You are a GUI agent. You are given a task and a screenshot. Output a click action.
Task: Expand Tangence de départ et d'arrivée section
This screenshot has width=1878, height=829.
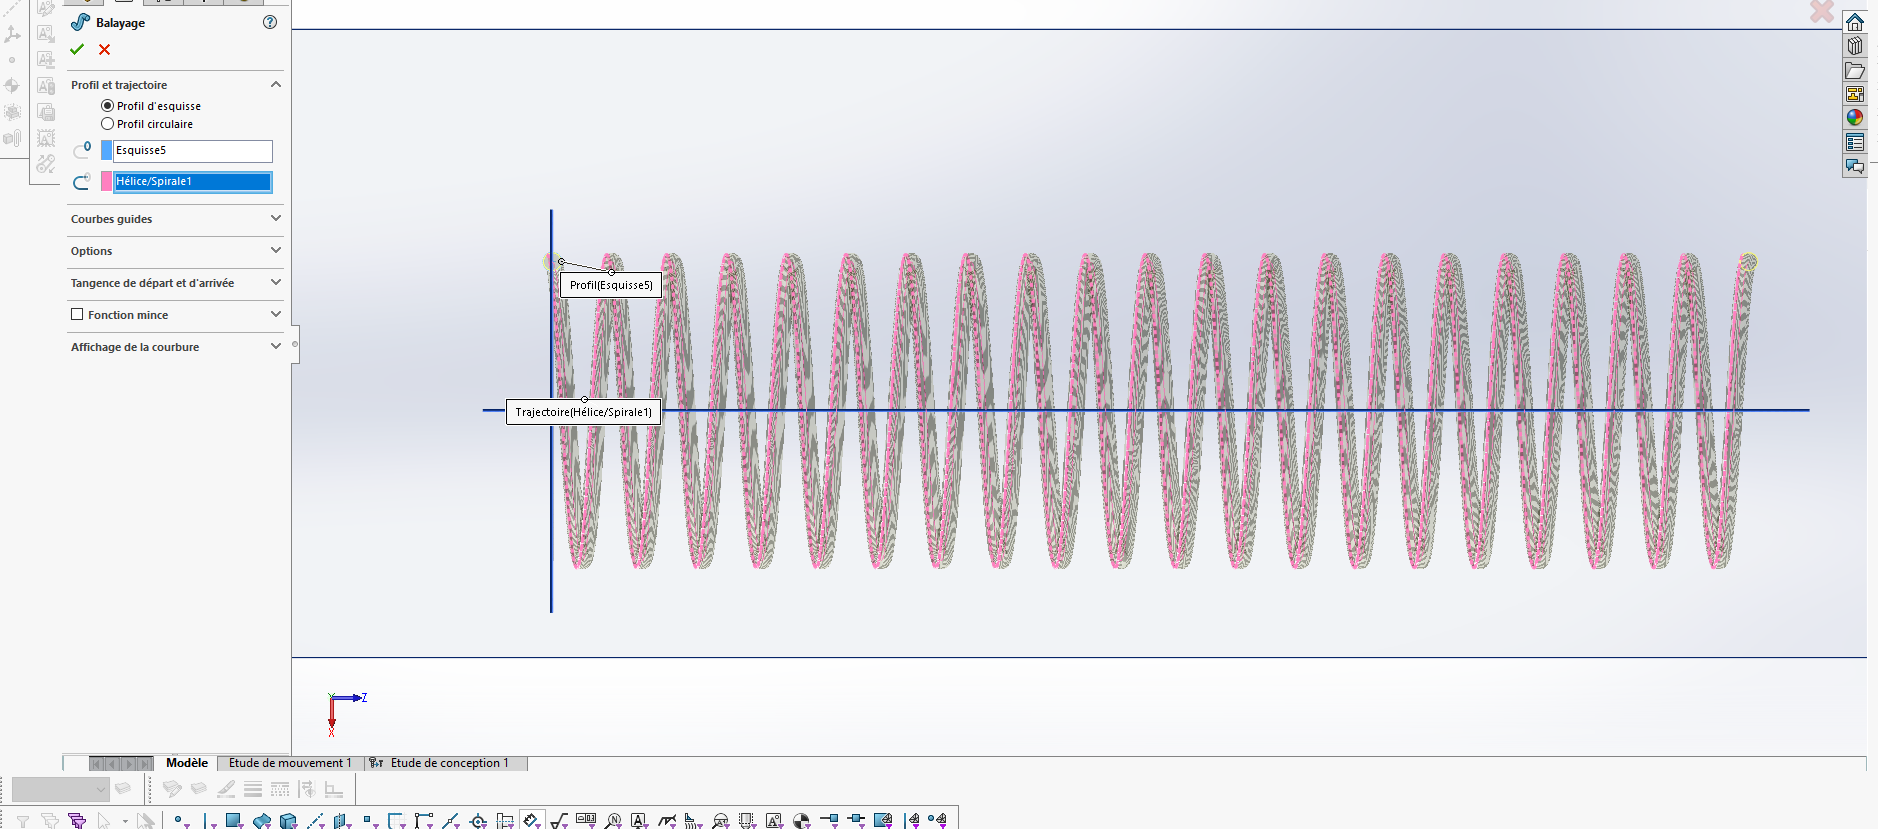pyautogui.click(x=276, y=282)
